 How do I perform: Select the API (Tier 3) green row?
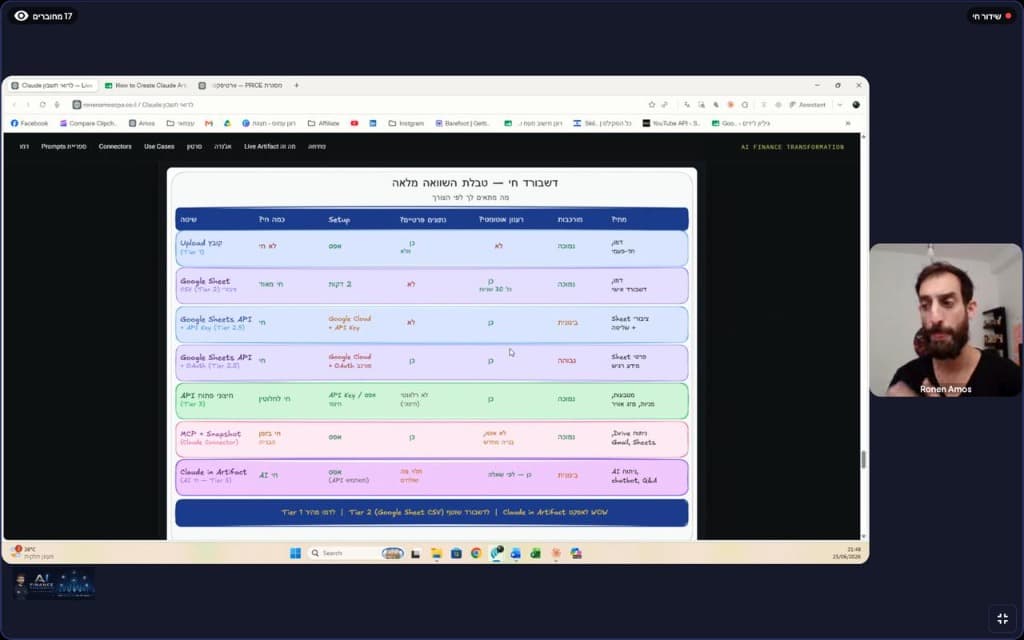coord(432,400)
